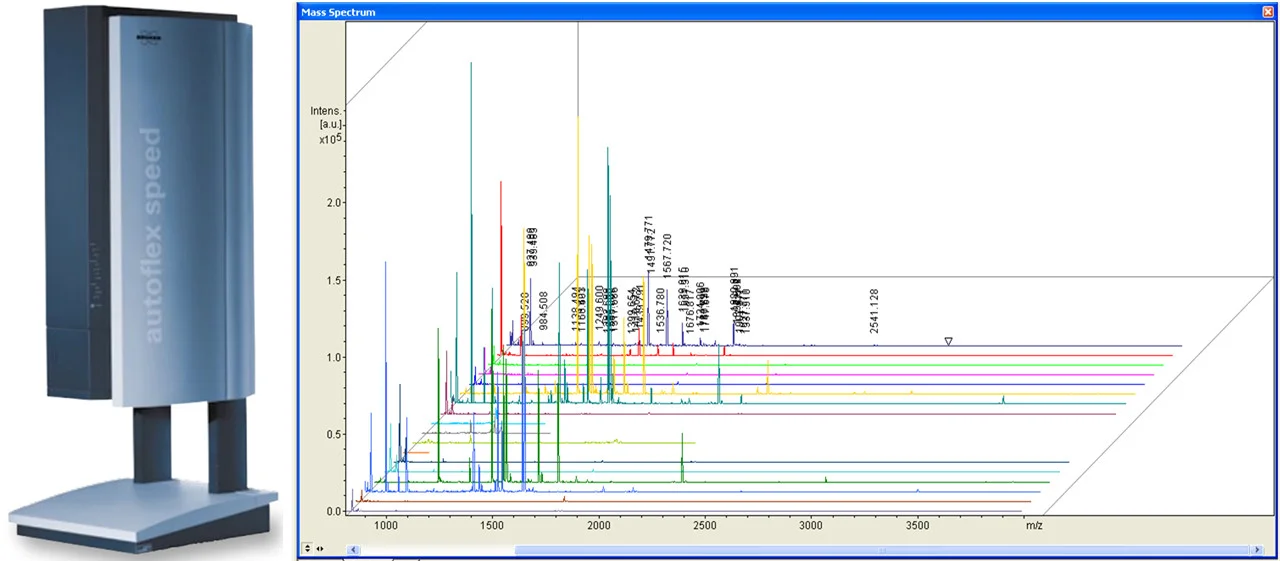
Task: Click the 3500 tick on the m/z axis
Action: click(917, 524)
